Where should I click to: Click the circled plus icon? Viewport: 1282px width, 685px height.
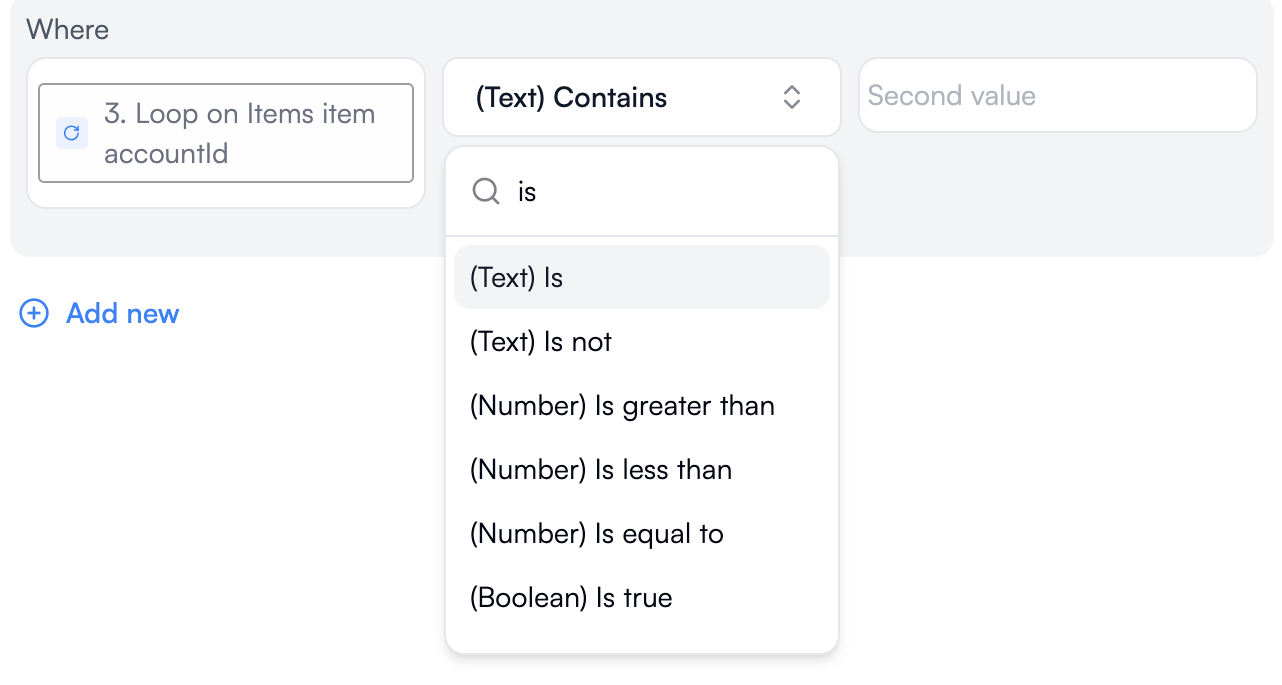point(34,314)
